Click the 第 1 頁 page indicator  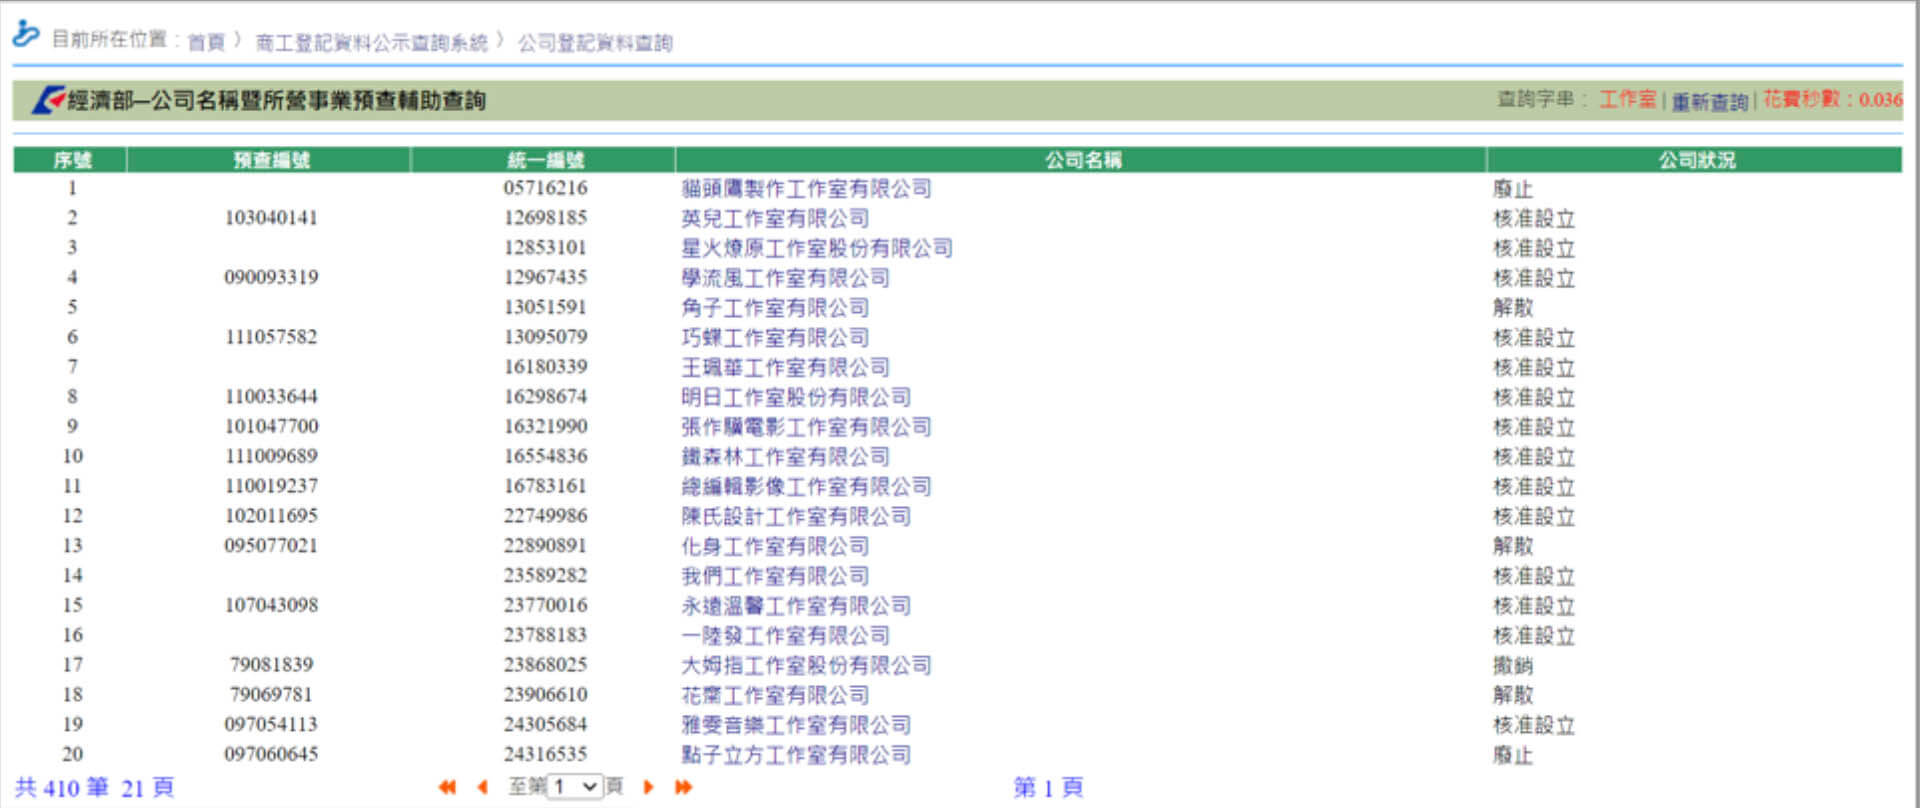tap(1048, 788)
